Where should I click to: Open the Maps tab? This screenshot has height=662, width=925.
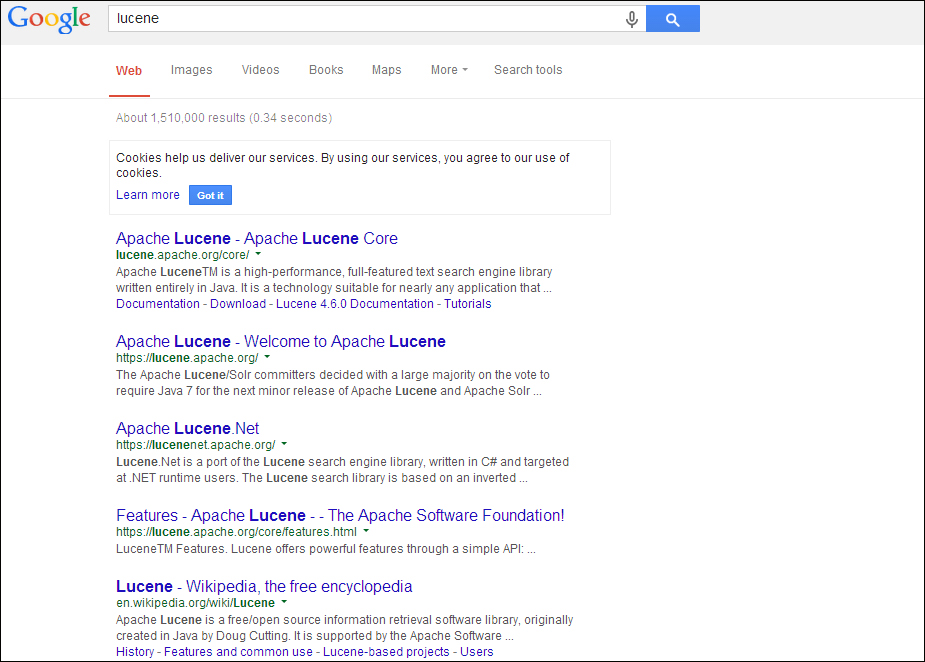[x=386, y=70]
